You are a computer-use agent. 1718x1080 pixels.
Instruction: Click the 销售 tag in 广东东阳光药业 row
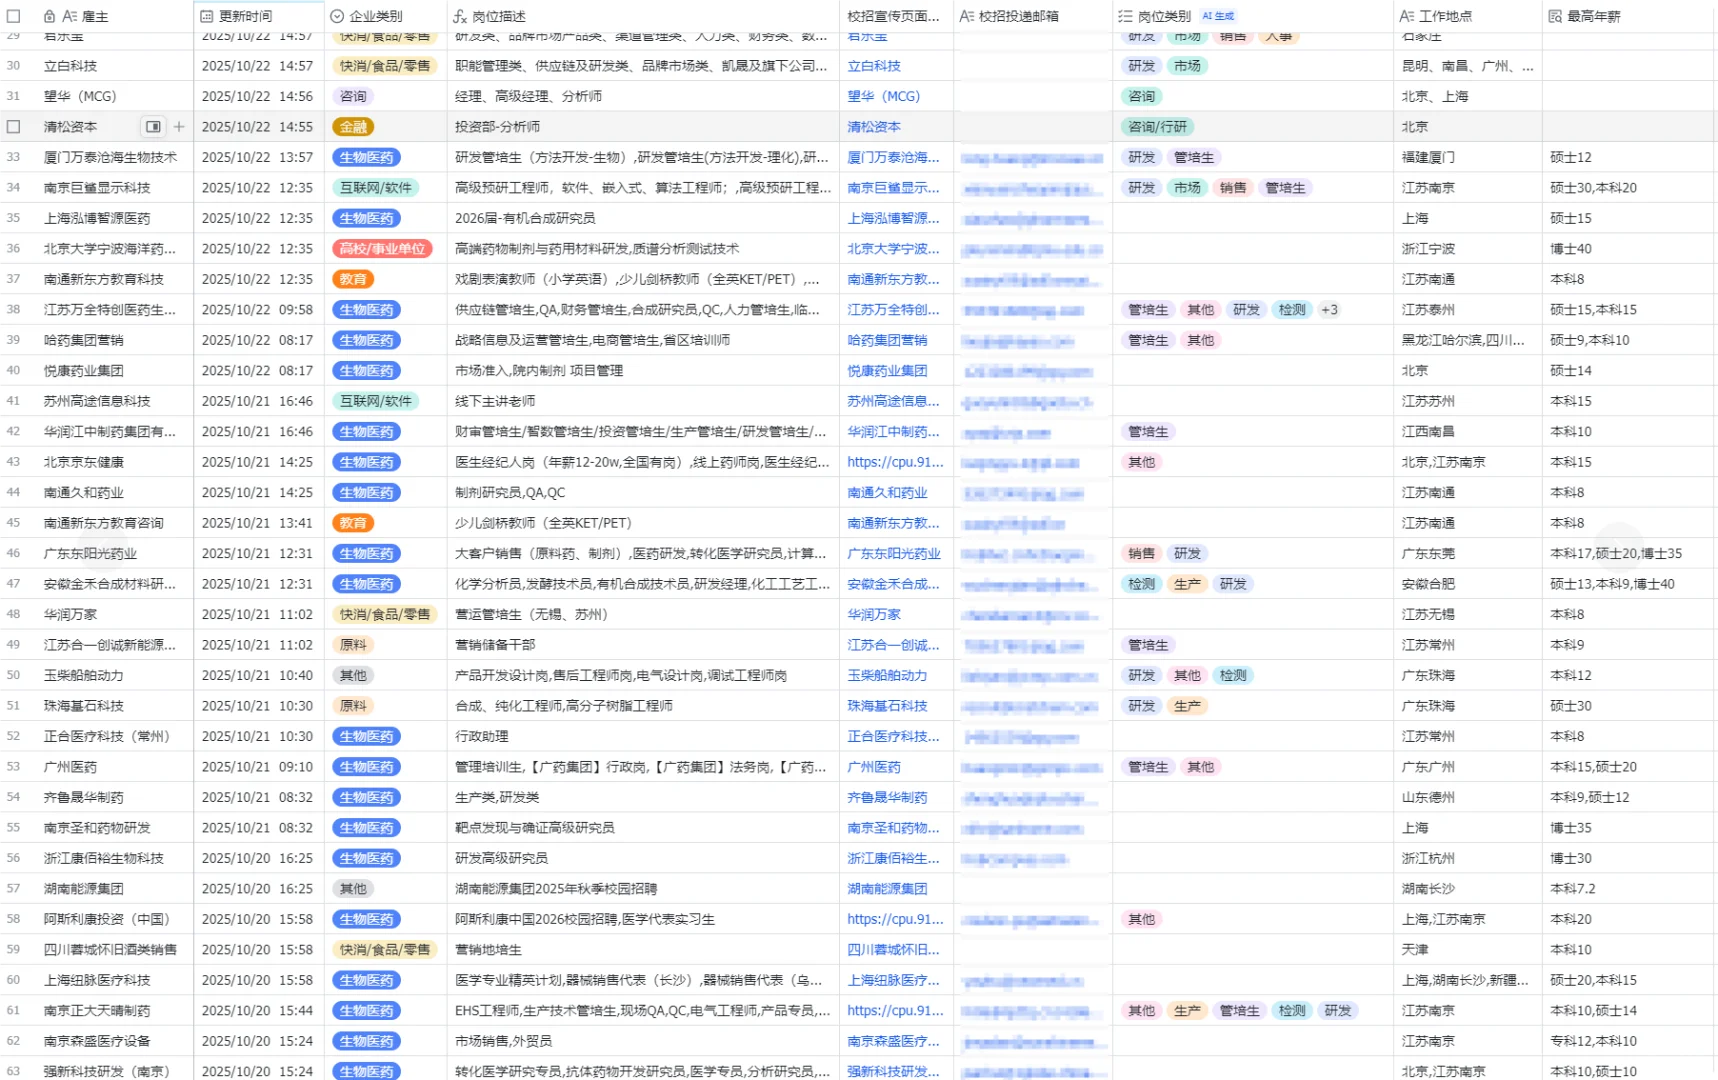1142,553
